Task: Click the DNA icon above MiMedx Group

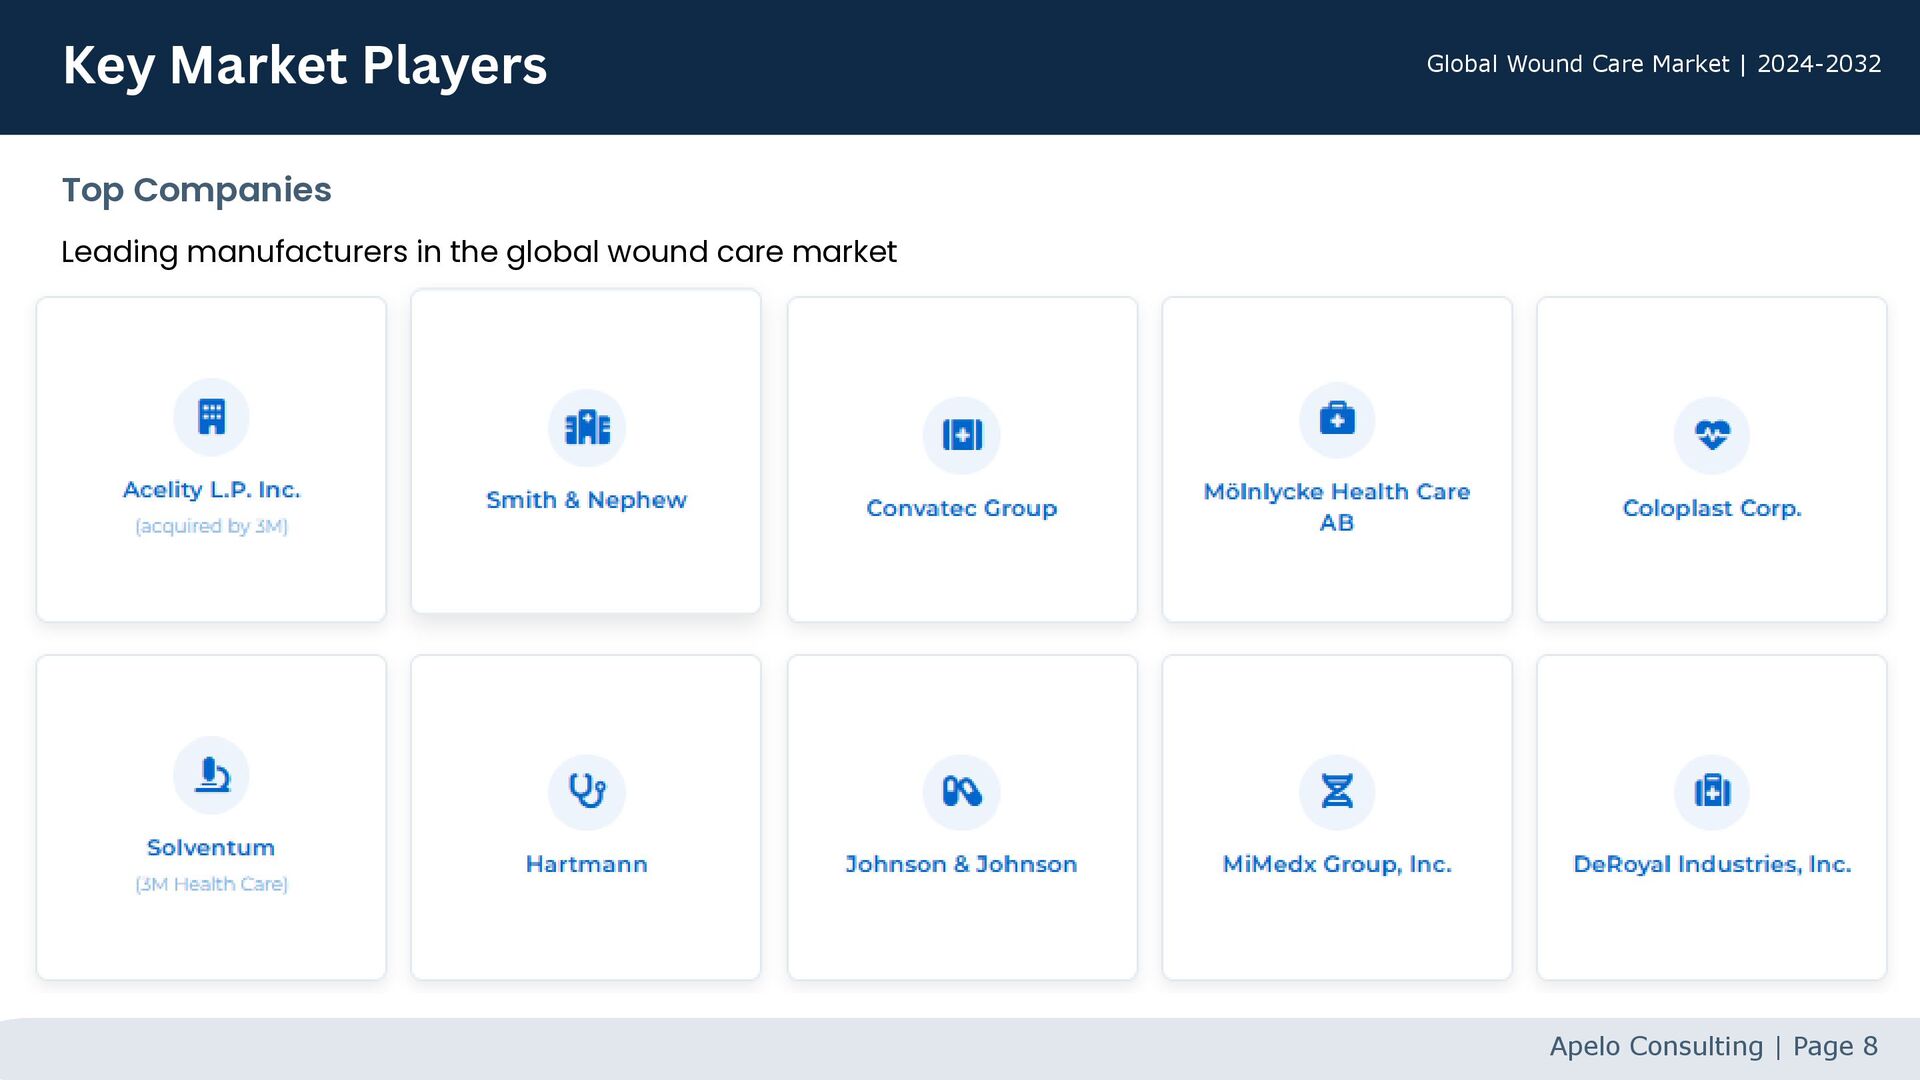Action: pos(1337,791)
